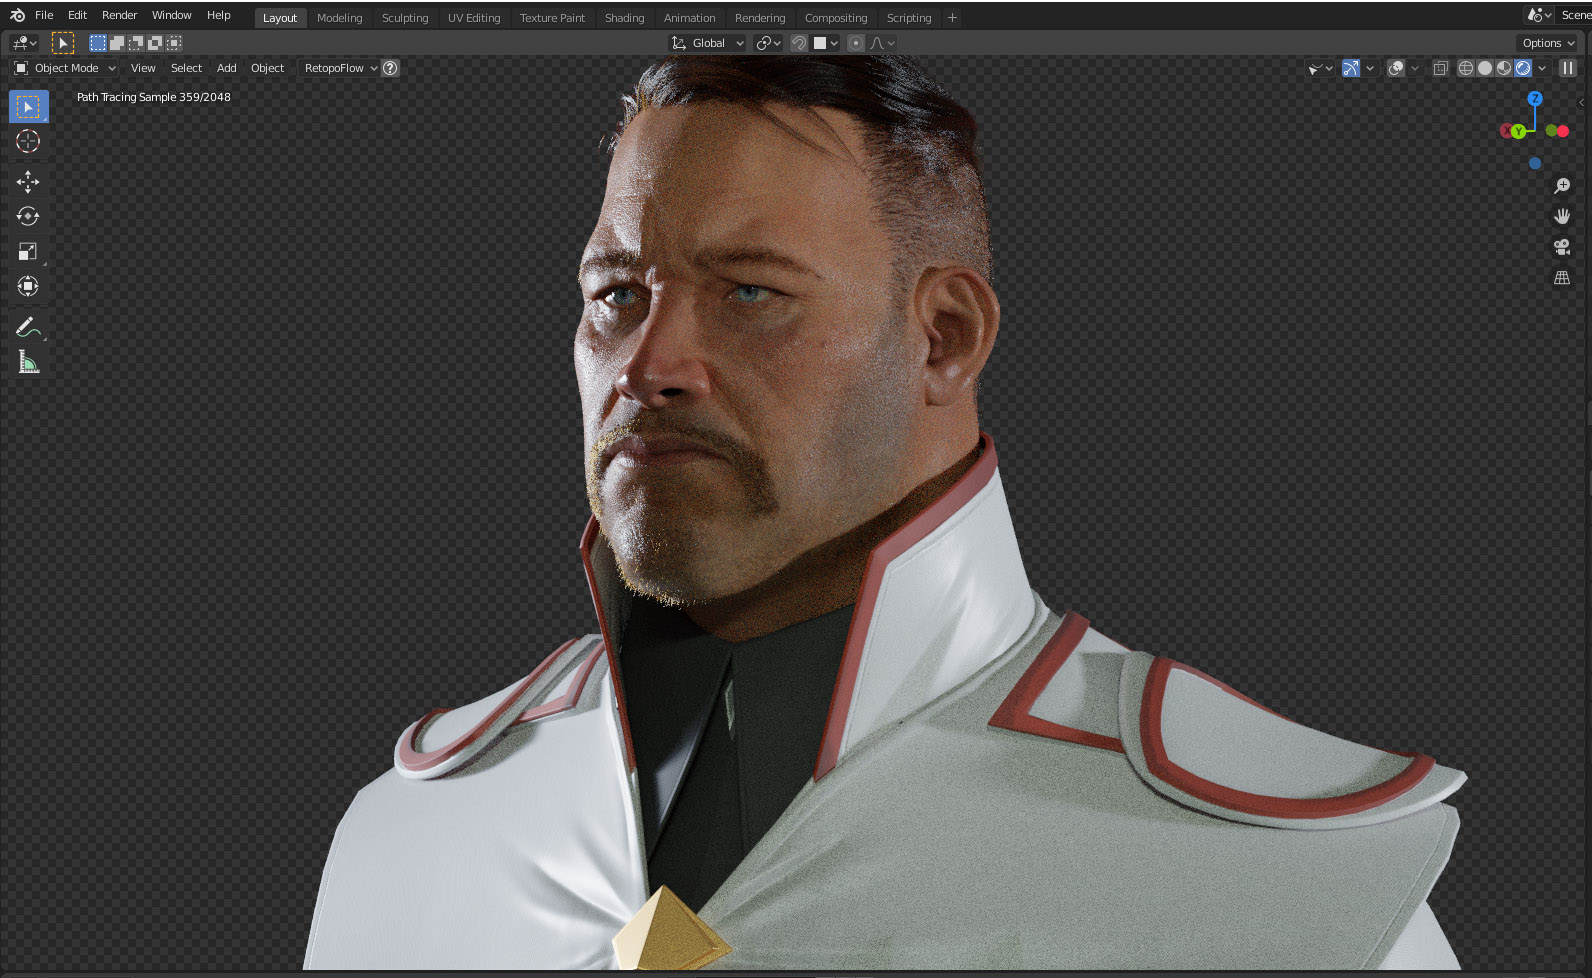Image resolution: width=1592 pixels, height=978 pixels.
Task: Switch to the UV Editing workspace tab
Action: pos(474,18)
